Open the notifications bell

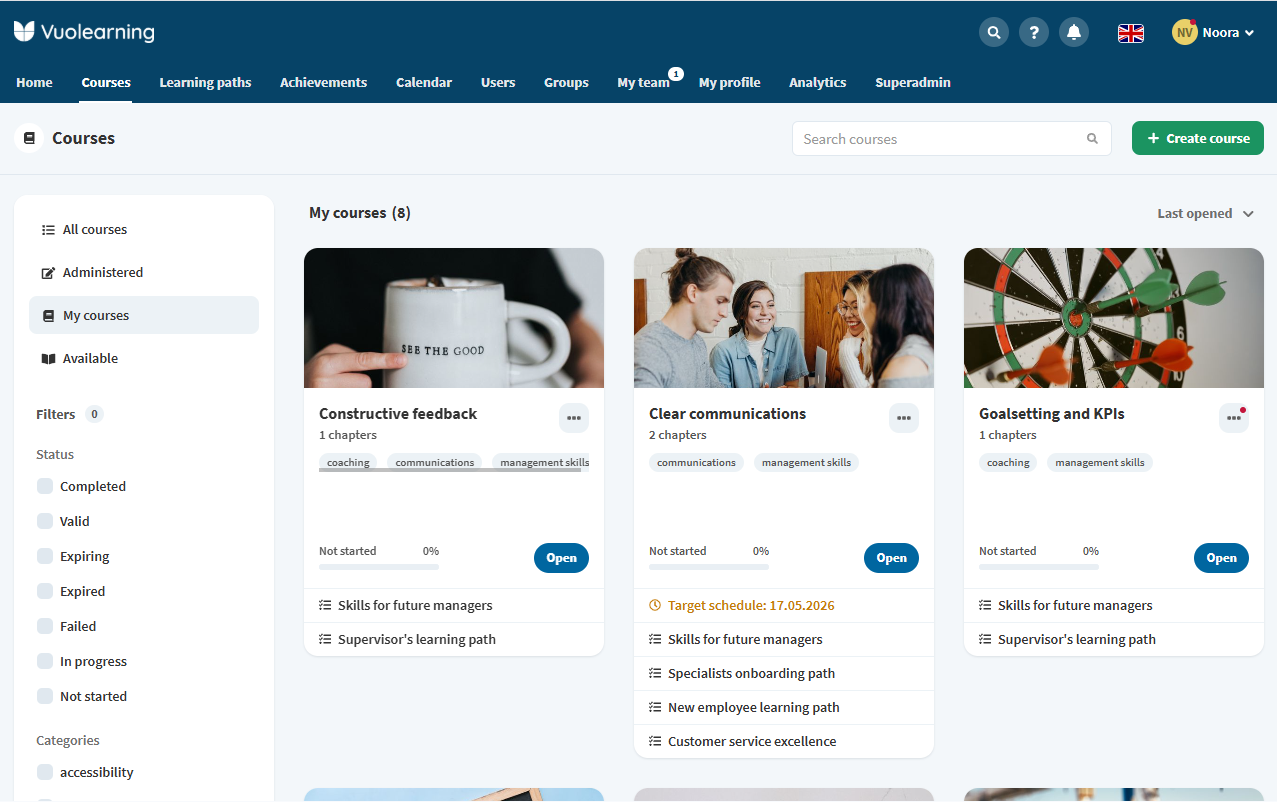[x=1074, y=32]
